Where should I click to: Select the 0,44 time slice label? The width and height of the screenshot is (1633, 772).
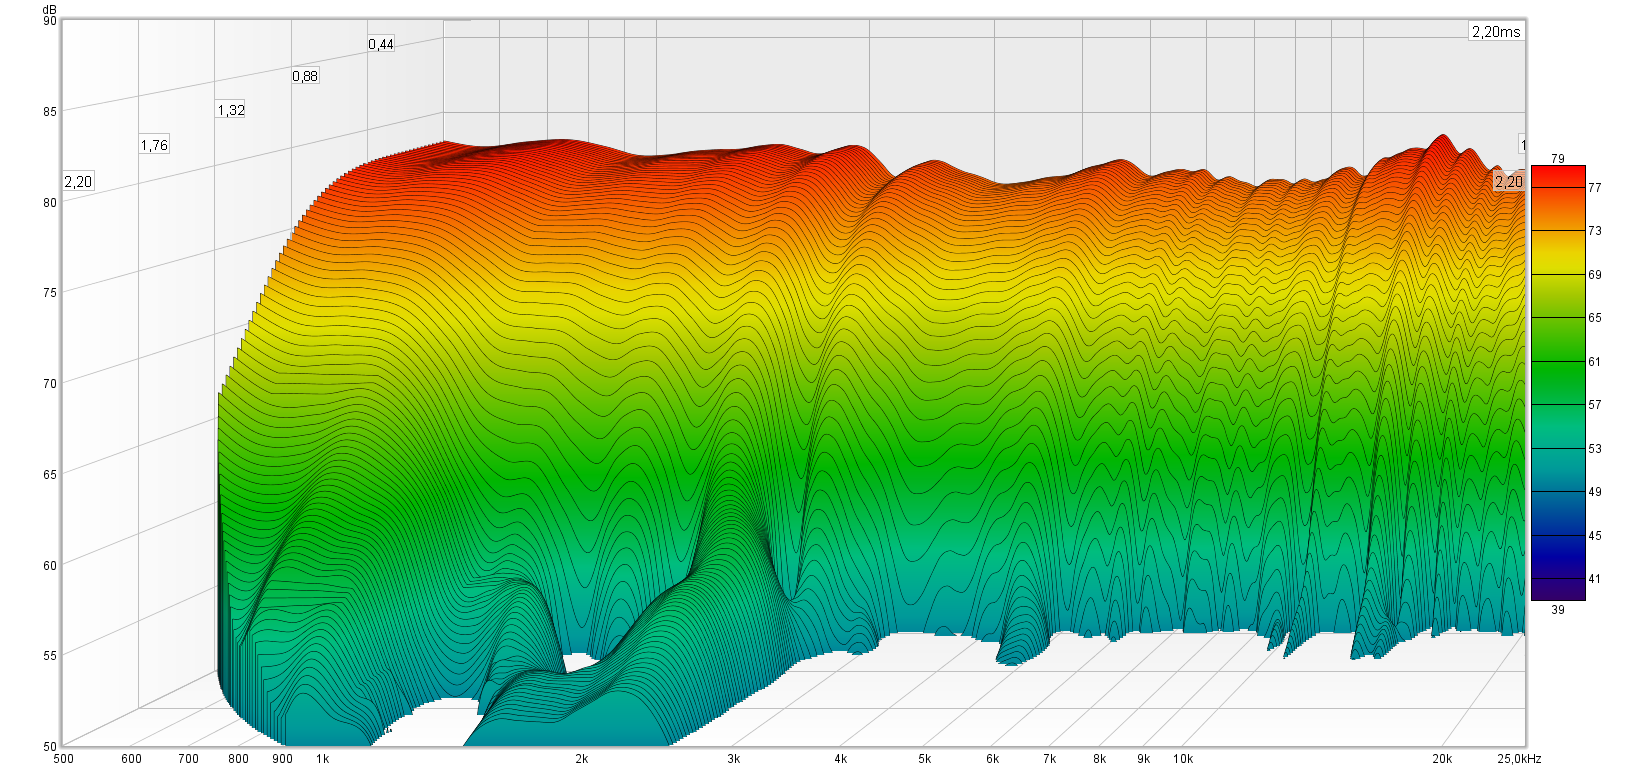tap(381, 44)
